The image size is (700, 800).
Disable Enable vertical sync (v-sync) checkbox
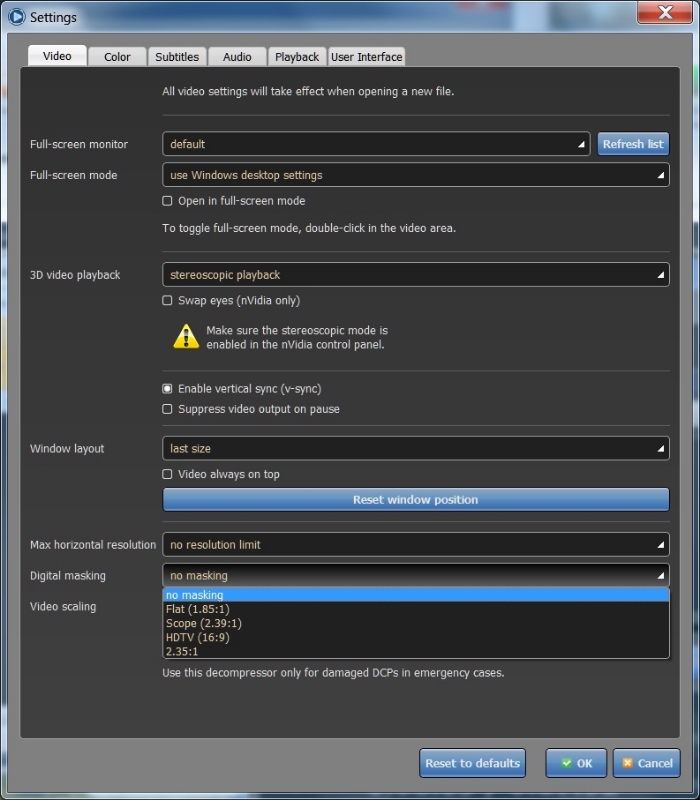pos(167,389)
